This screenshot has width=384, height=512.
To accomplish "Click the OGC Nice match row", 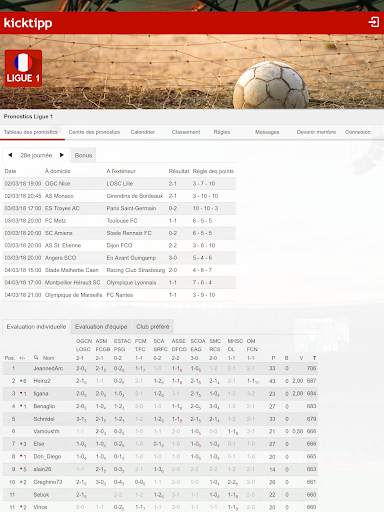I will [119, 183].
